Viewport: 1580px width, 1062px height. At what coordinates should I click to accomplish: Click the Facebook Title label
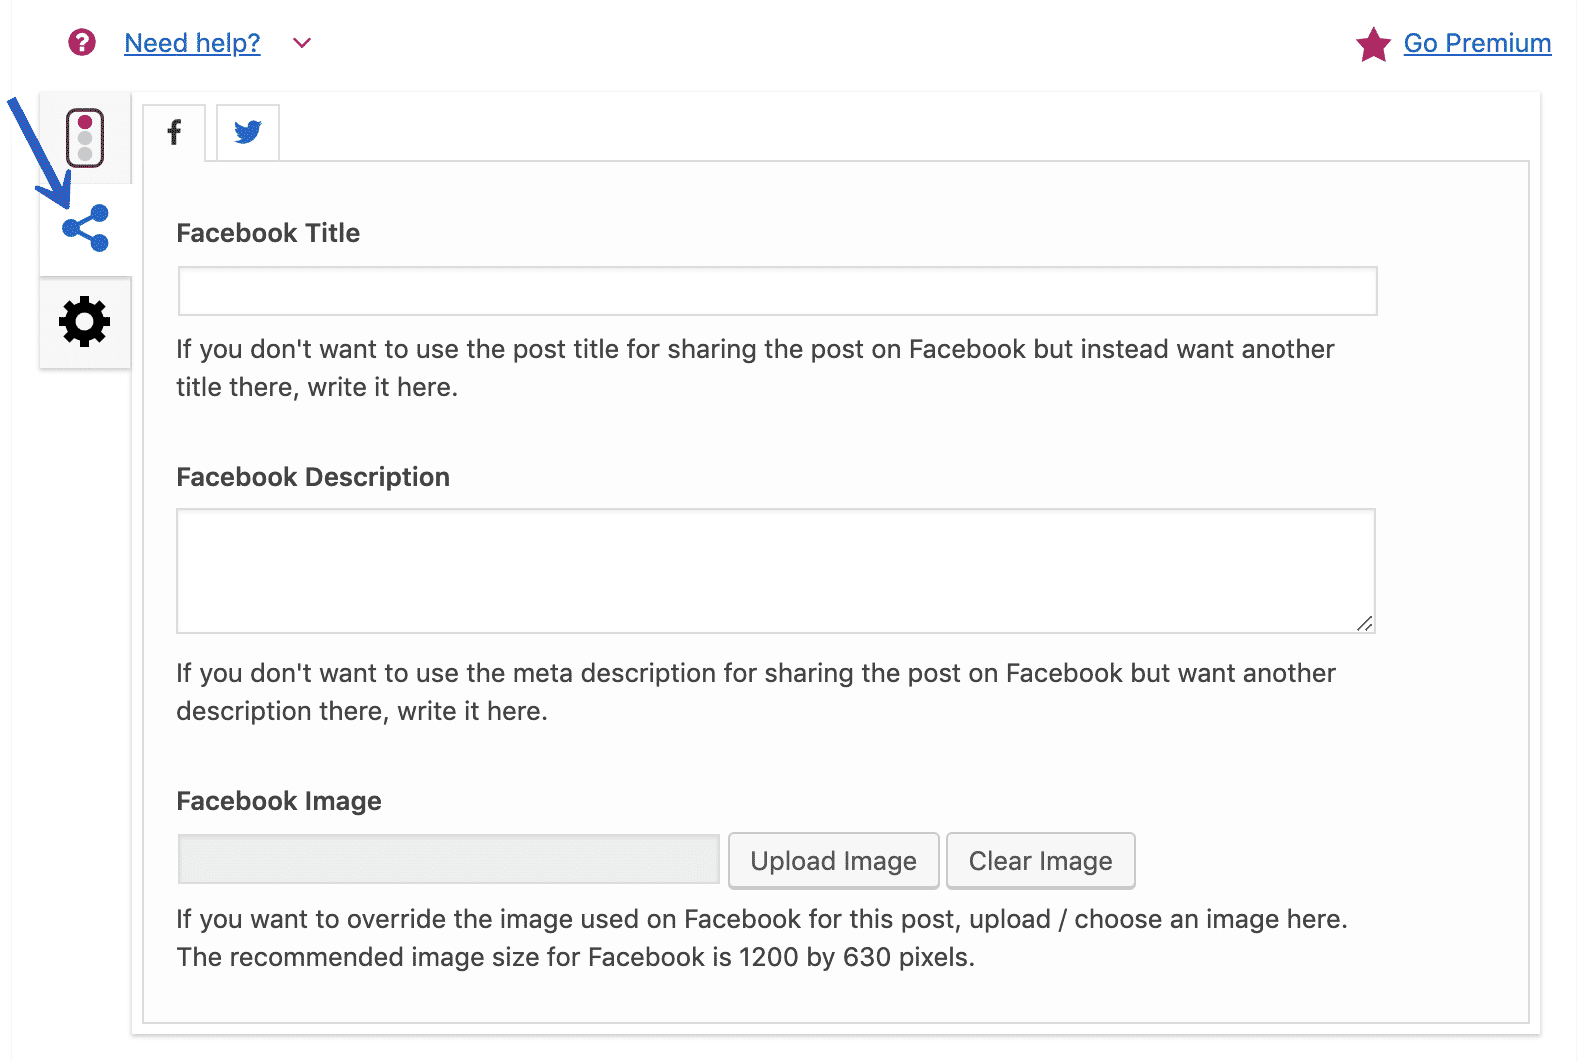pyautogui.click(x=268, y=233)
